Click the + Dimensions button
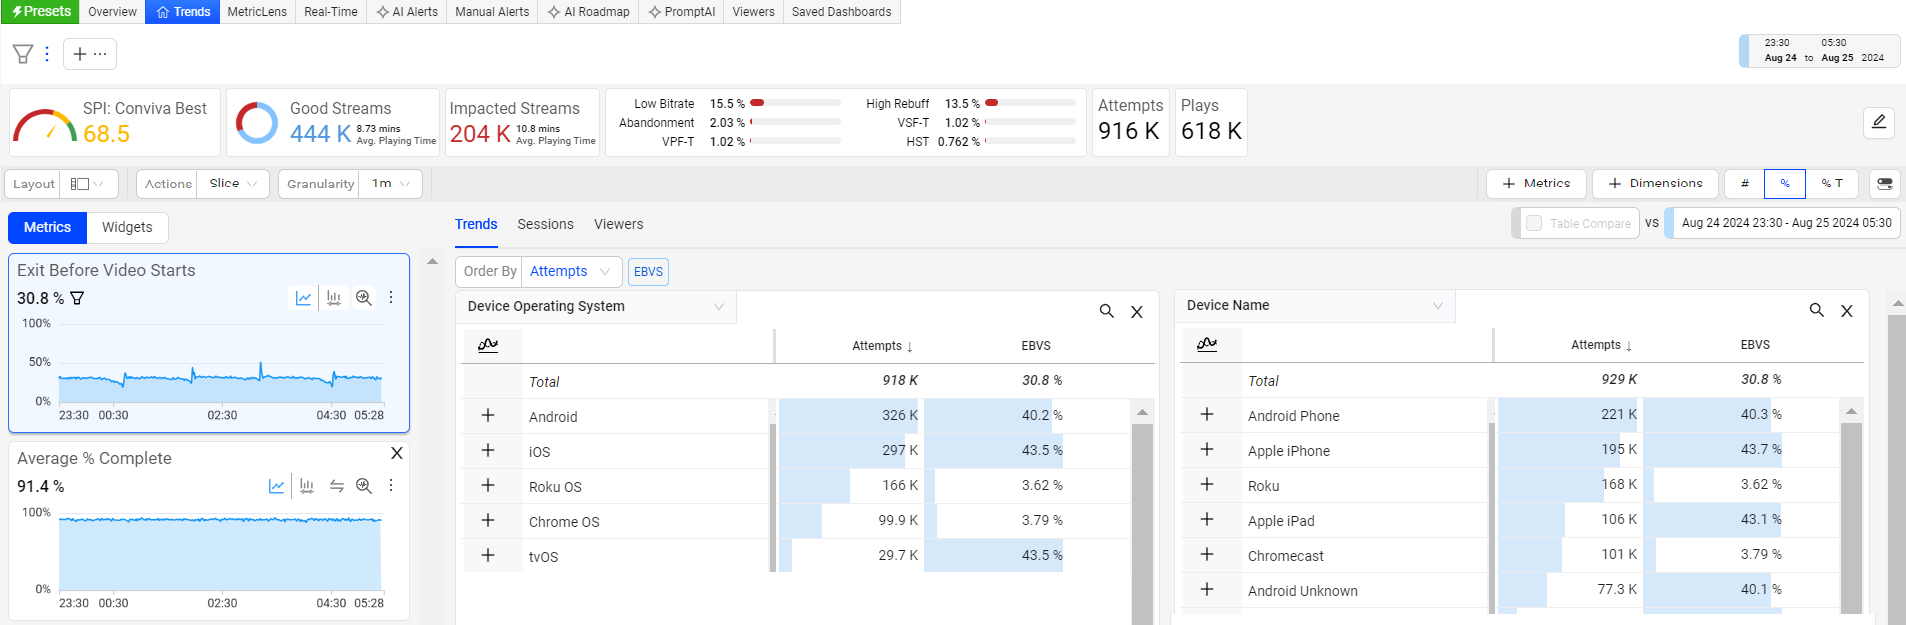 tap(1655, 184)
